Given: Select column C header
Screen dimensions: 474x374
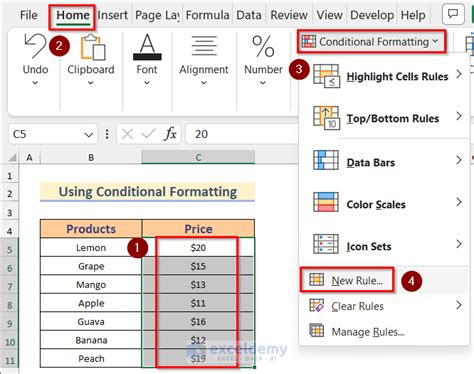Looking at the screenshot, I should pyautogui.click(x=198, y=157).
